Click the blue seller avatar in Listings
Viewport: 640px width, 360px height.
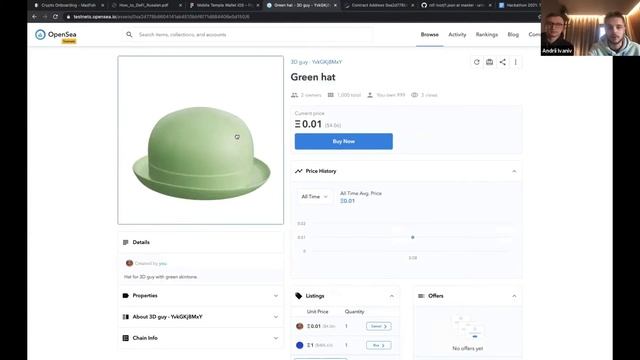pyautogui.click(x=300, y=345)
